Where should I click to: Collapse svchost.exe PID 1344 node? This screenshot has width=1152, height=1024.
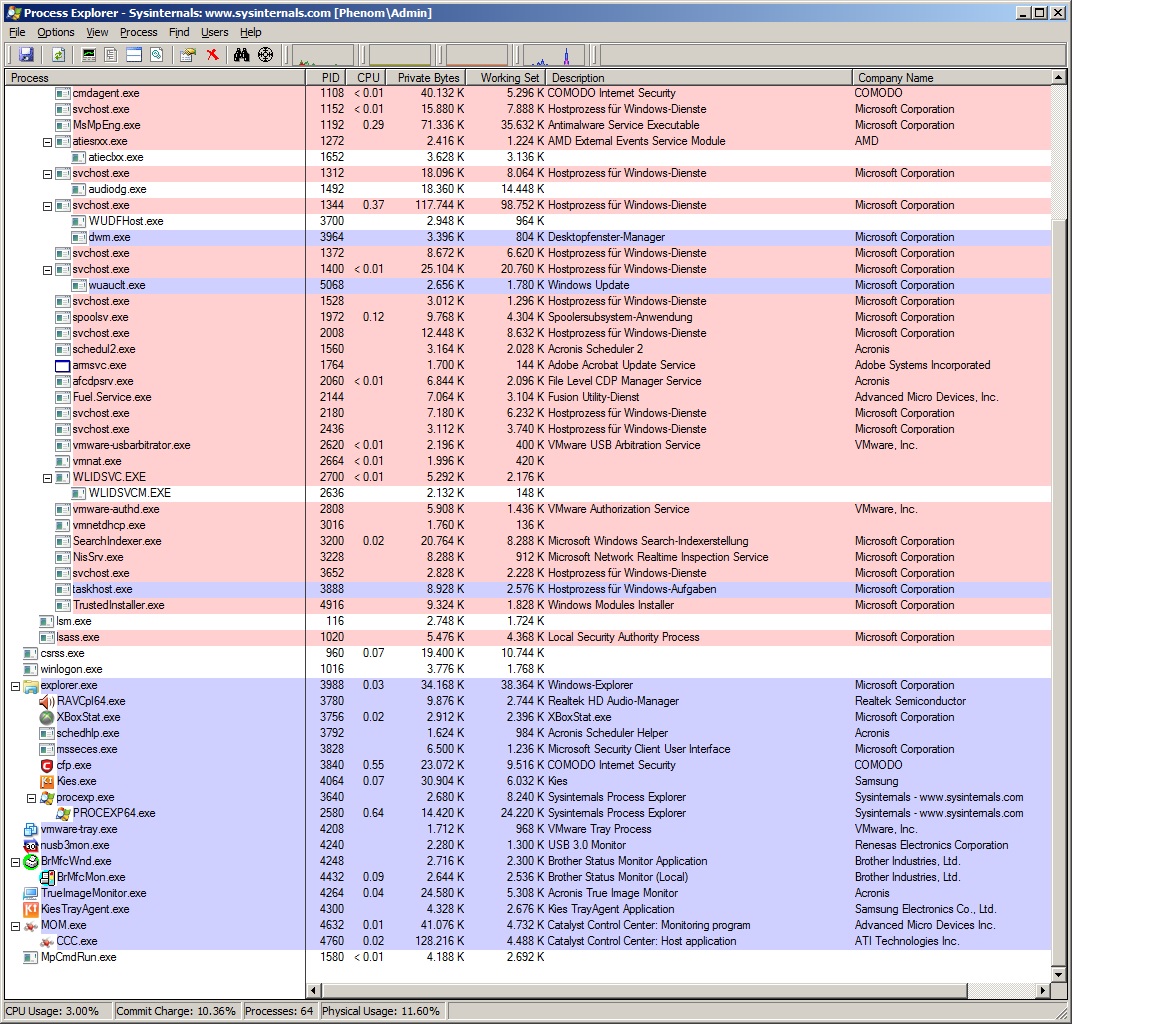47,206
